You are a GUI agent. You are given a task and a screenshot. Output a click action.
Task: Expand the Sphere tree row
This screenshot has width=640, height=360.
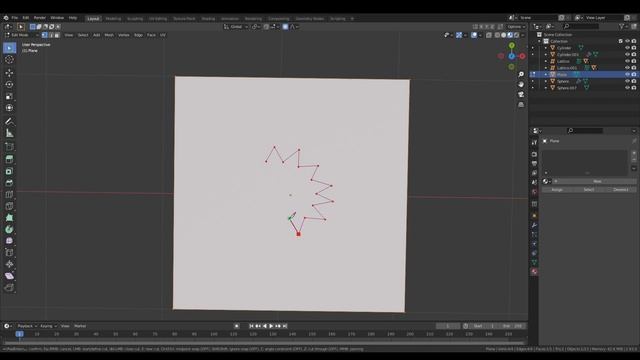click(546, 81)
